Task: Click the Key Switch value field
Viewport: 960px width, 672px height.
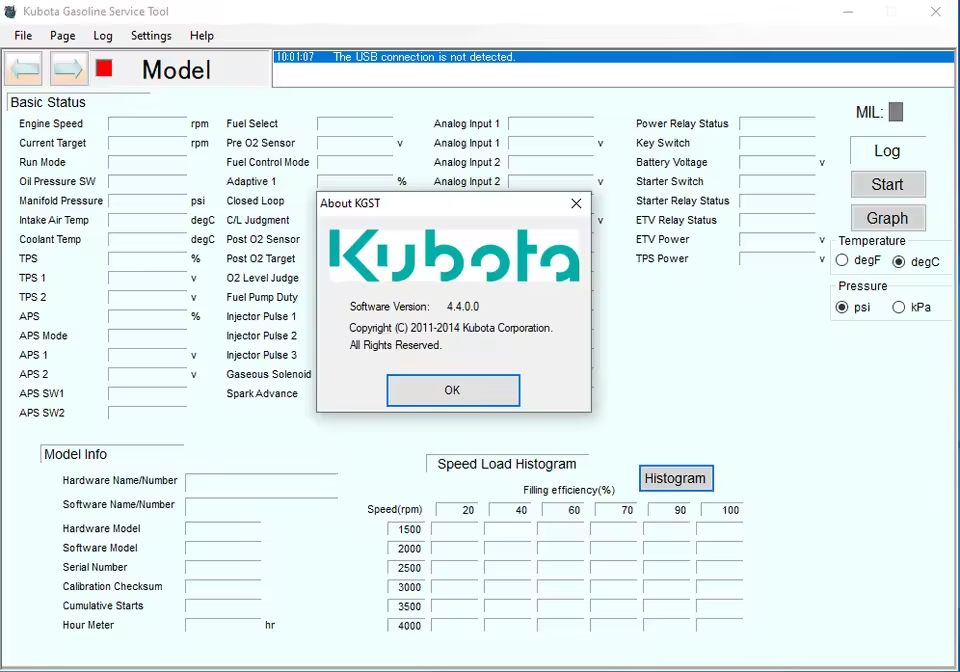Action: coord(777,143)
